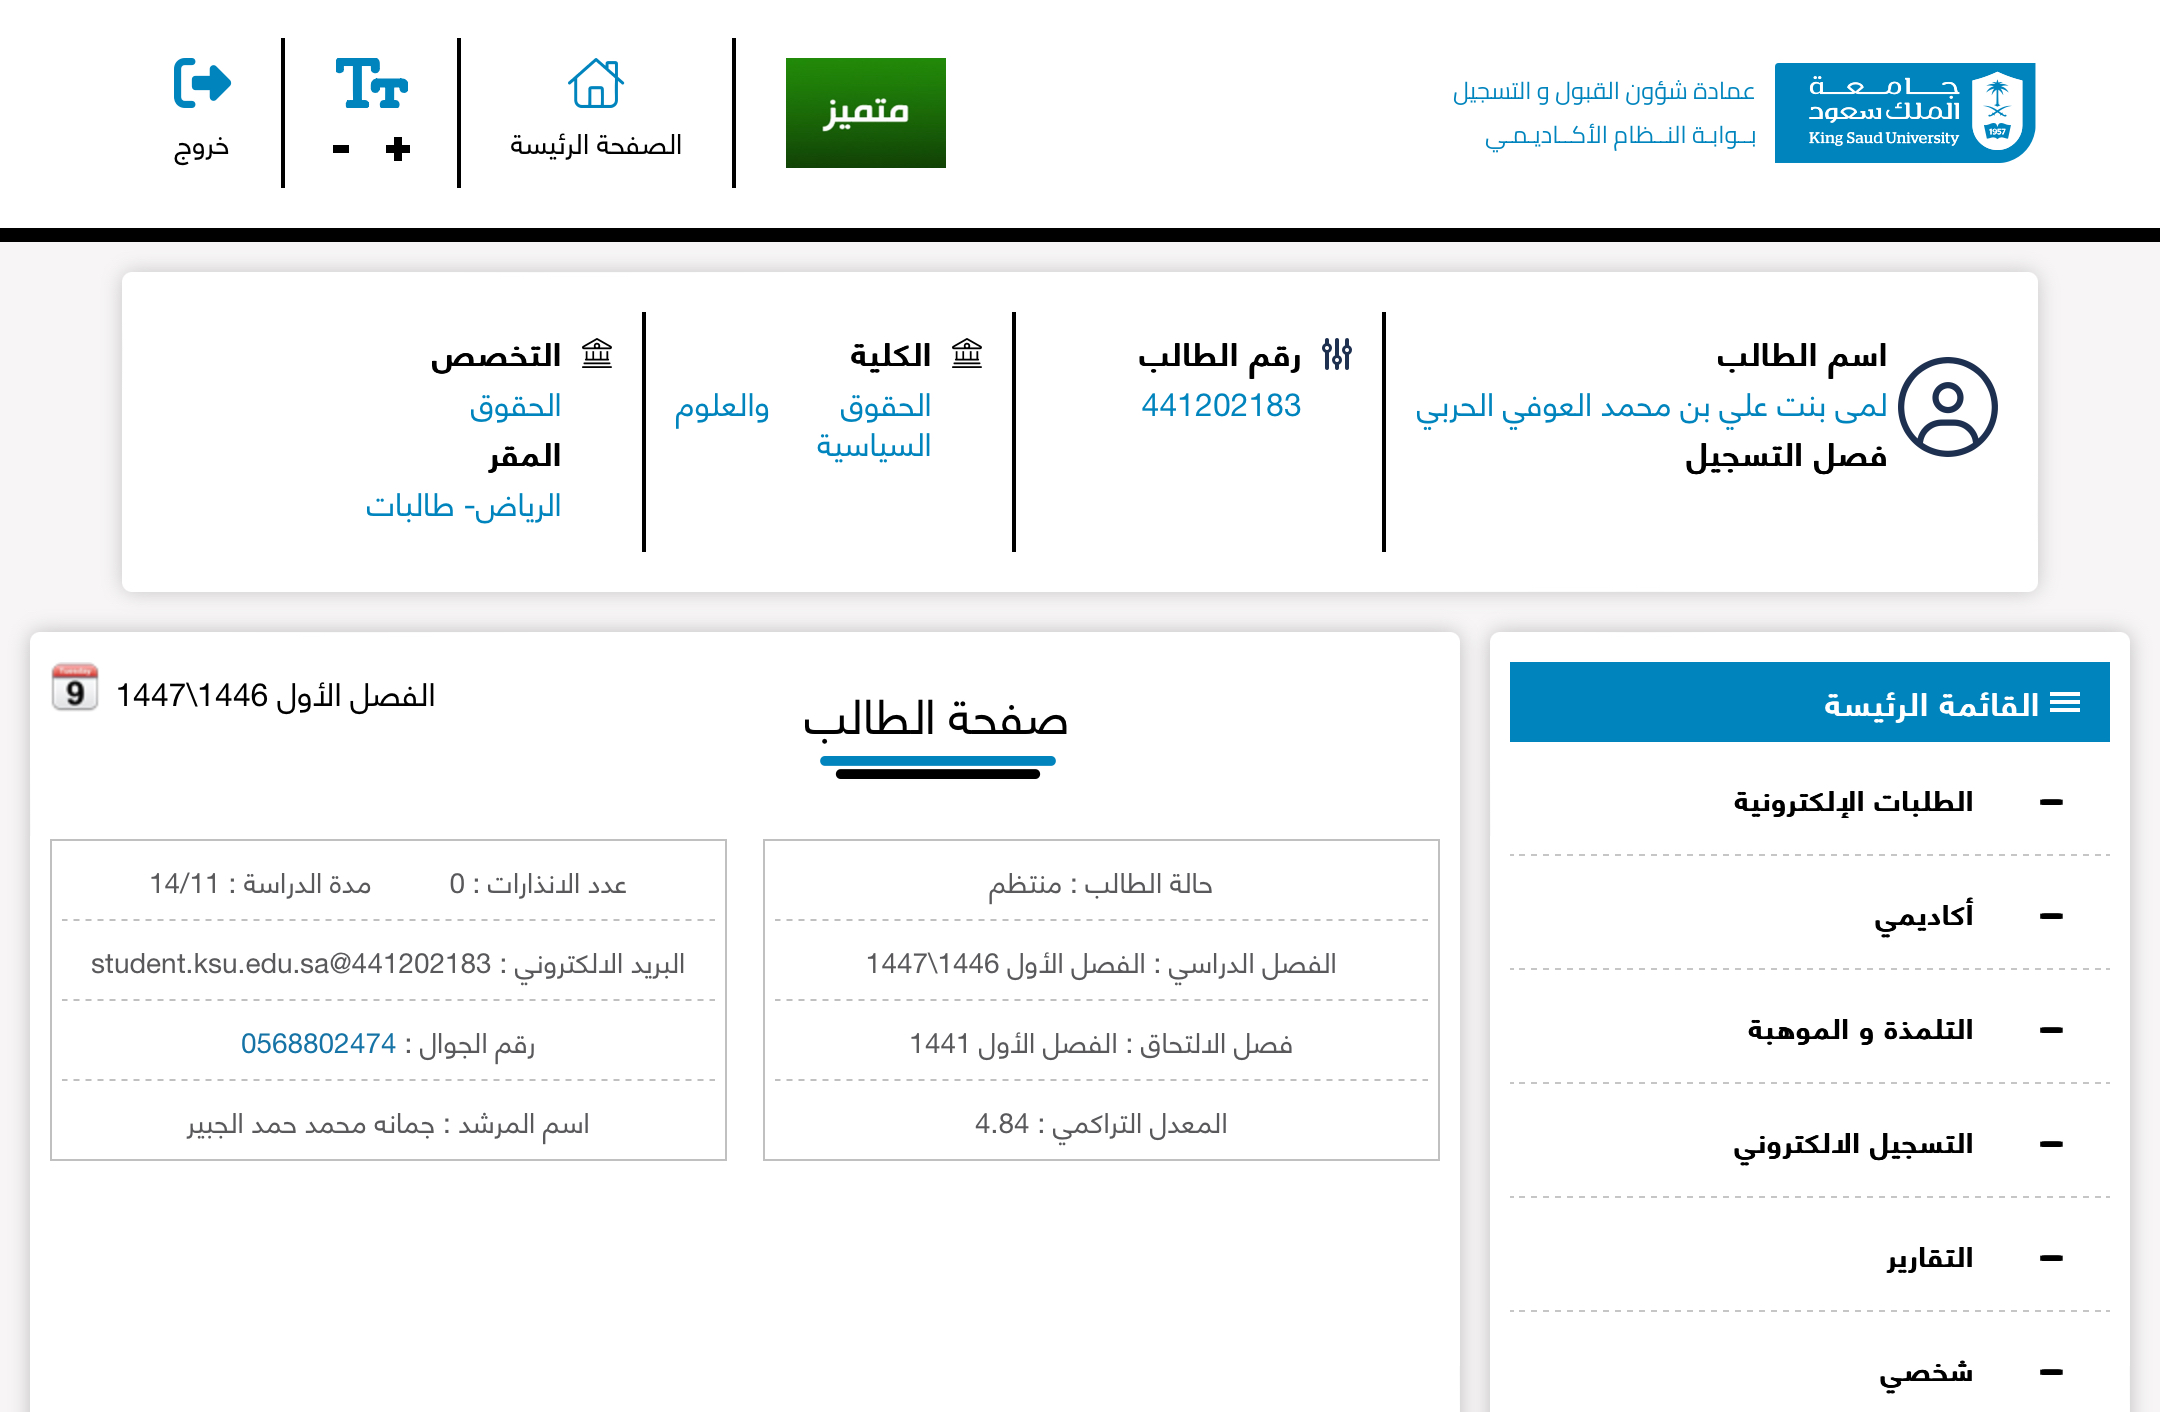This screenshot has width=2160, height=1412.
Task: Click the King Saud University logo
Action: point(1905,113)
